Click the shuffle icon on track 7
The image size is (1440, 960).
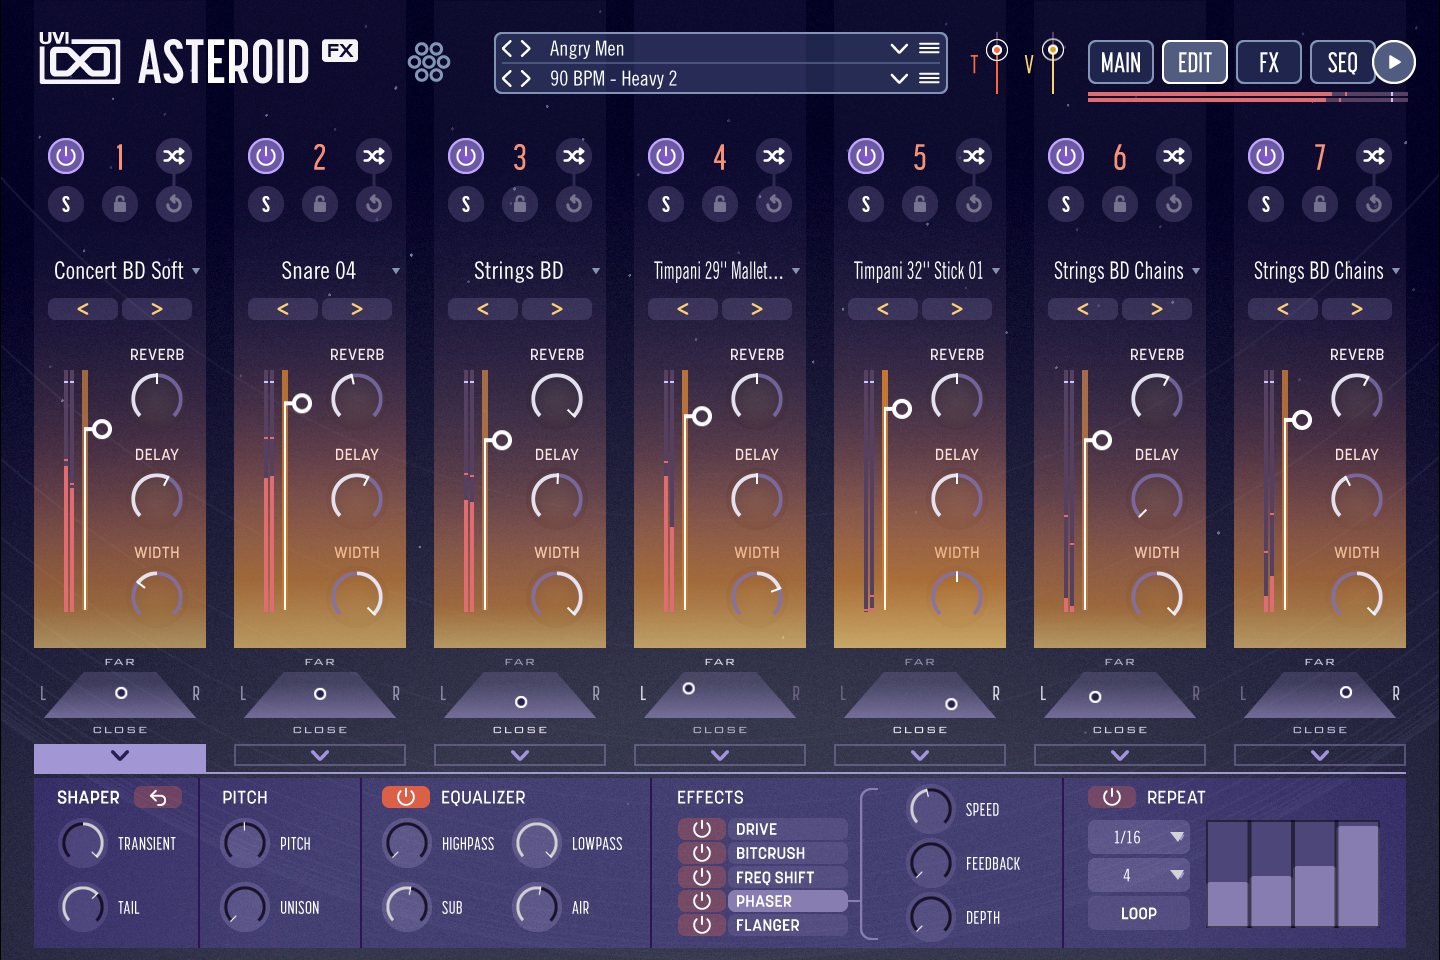tap(1374, 156)
